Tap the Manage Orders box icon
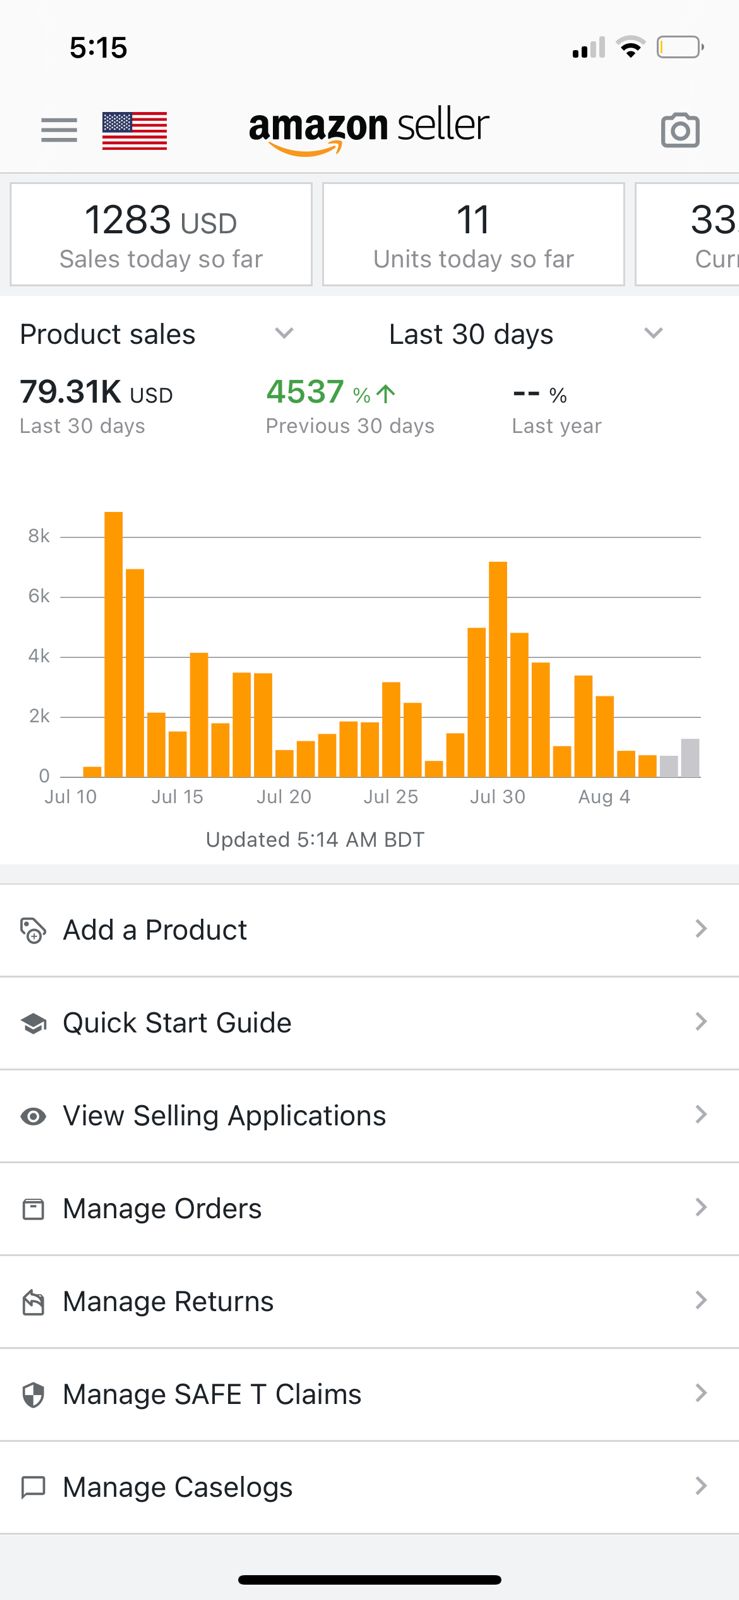 33,1209
